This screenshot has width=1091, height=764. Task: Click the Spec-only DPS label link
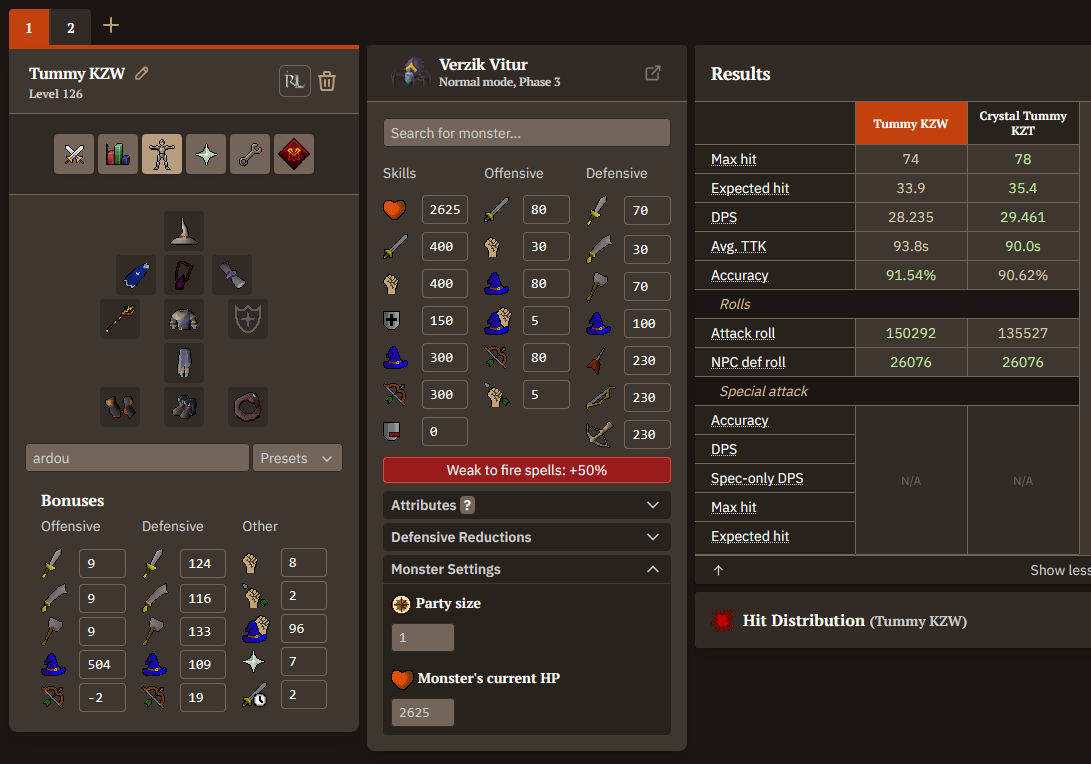point(757,479)
